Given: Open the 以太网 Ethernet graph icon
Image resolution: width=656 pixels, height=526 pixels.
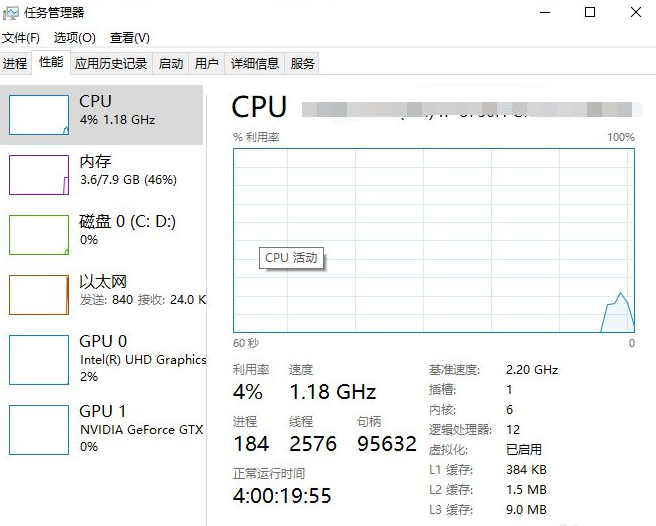Looking at the screenshot, I should coord(39,295).
